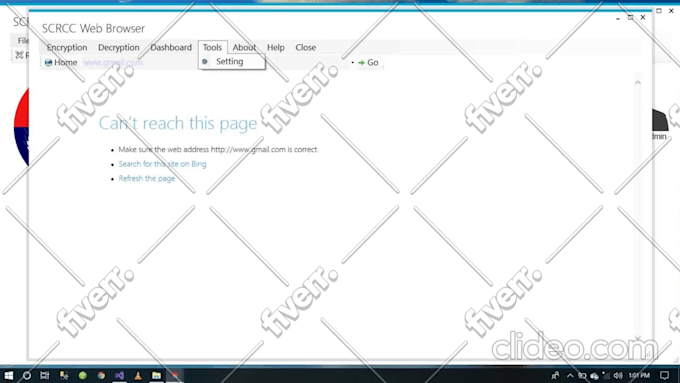This screenshot has width=680, height=383.
Task: Click the www.gmail.com address field
Action: pos(215,62)
